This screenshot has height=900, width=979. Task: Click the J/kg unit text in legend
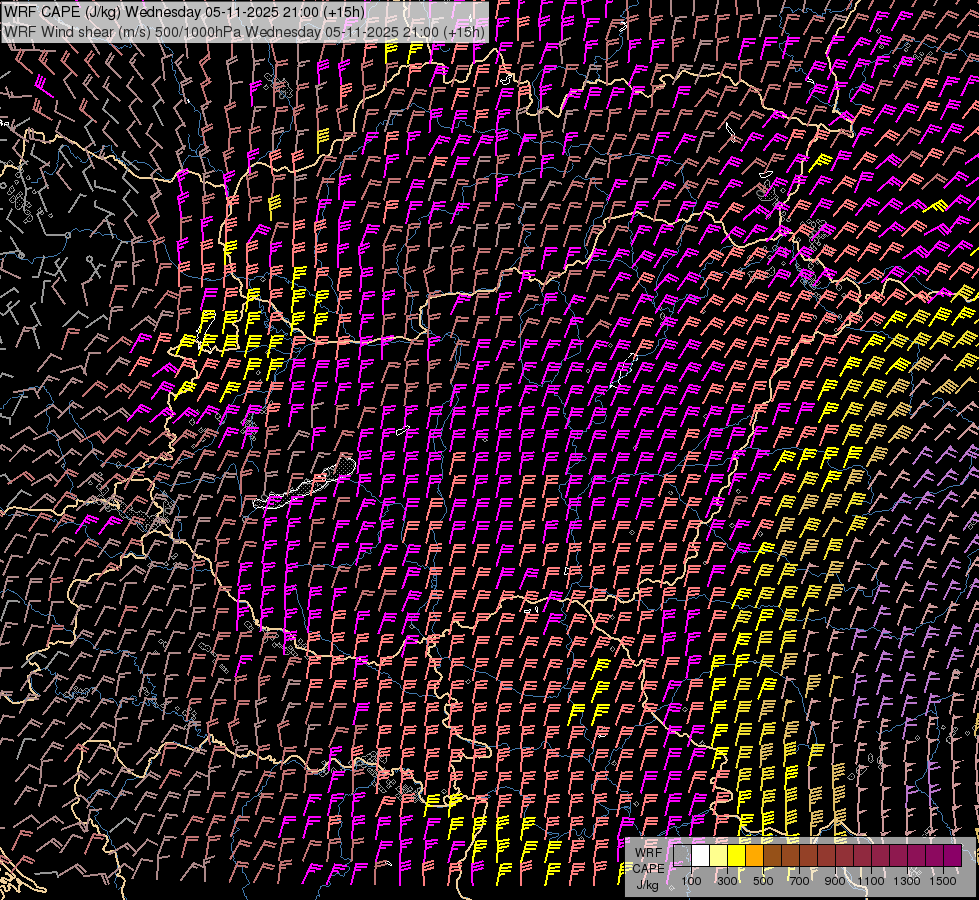coord(647,884)
